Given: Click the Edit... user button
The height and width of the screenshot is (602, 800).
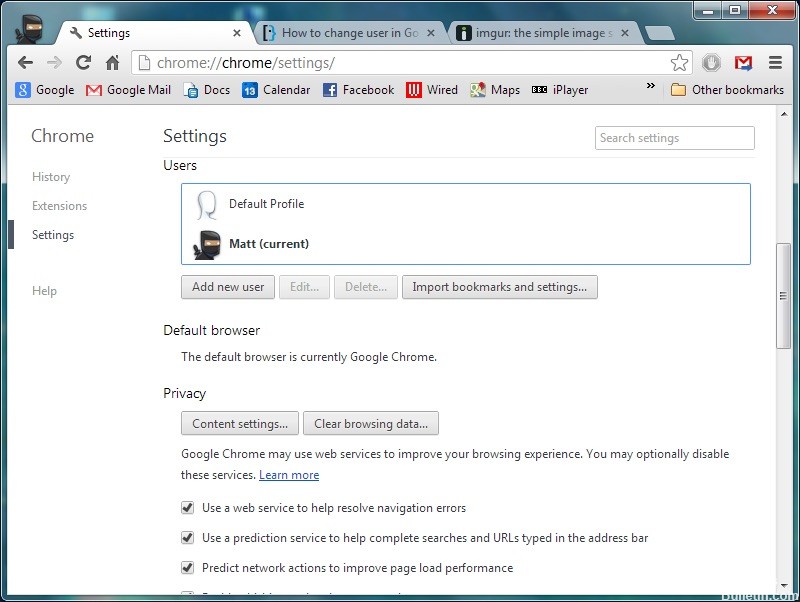Looking at the screenshot, I should click(x=304, y=287).
